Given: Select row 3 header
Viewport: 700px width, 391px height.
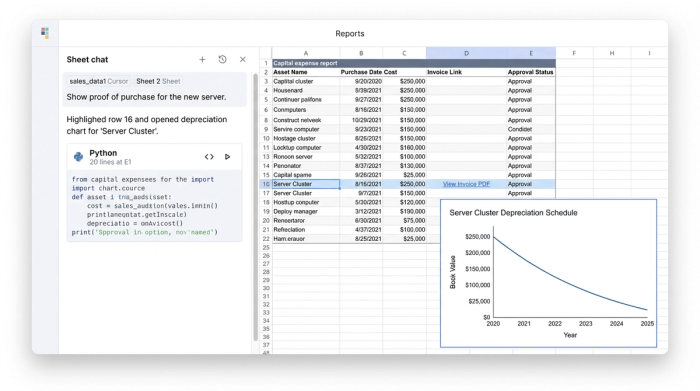Looking at the screenshot, I should click(266, 81).
